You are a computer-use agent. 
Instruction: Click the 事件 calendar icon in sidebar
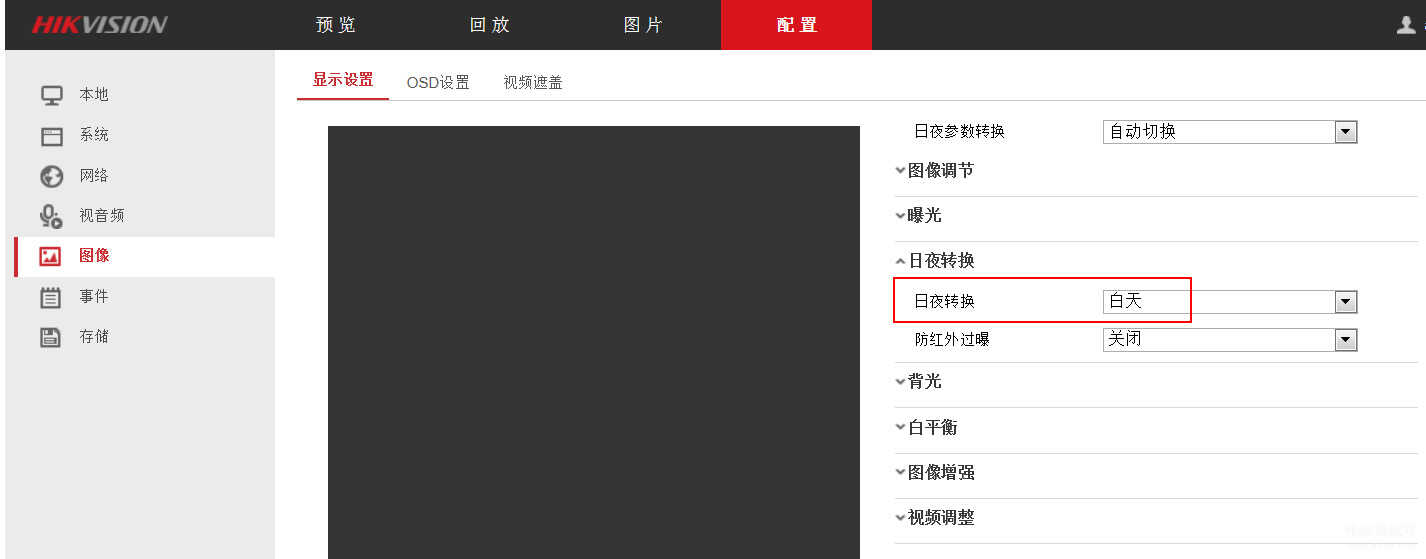click(51, 297)
